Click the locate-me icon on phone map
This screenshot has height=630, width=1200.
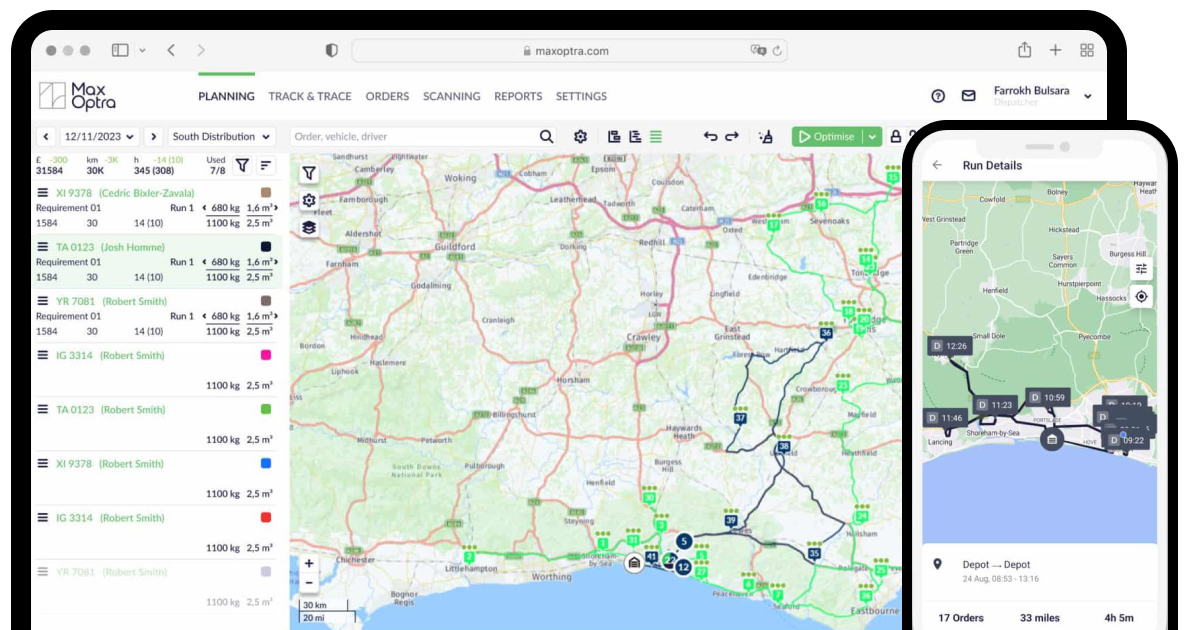pyautogui.click(x=1141, y=297)
